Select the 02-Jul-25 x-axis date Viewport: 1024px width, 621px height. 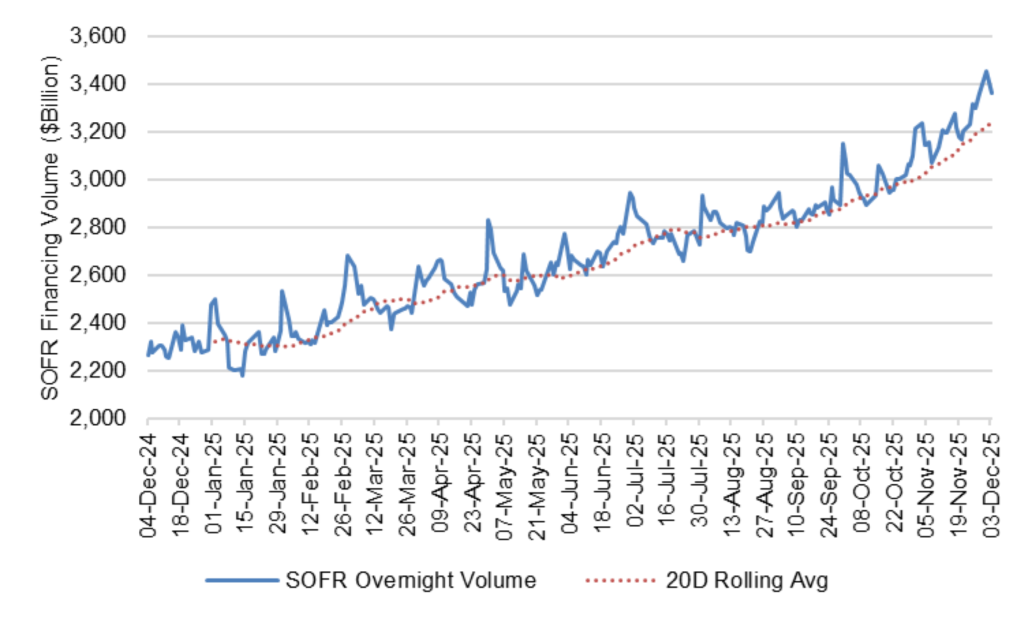[x=633, y=481]
